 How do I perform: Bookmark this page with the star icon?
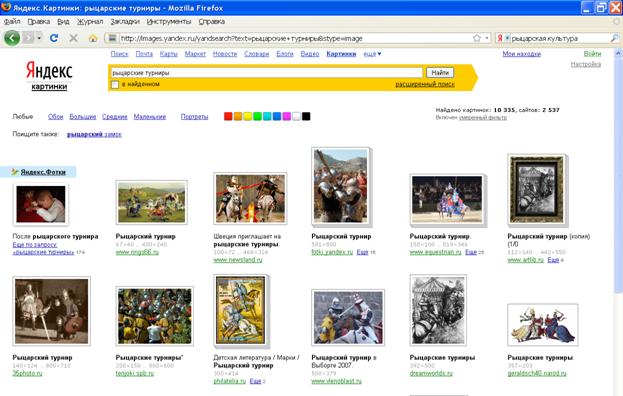click(477, 38)
